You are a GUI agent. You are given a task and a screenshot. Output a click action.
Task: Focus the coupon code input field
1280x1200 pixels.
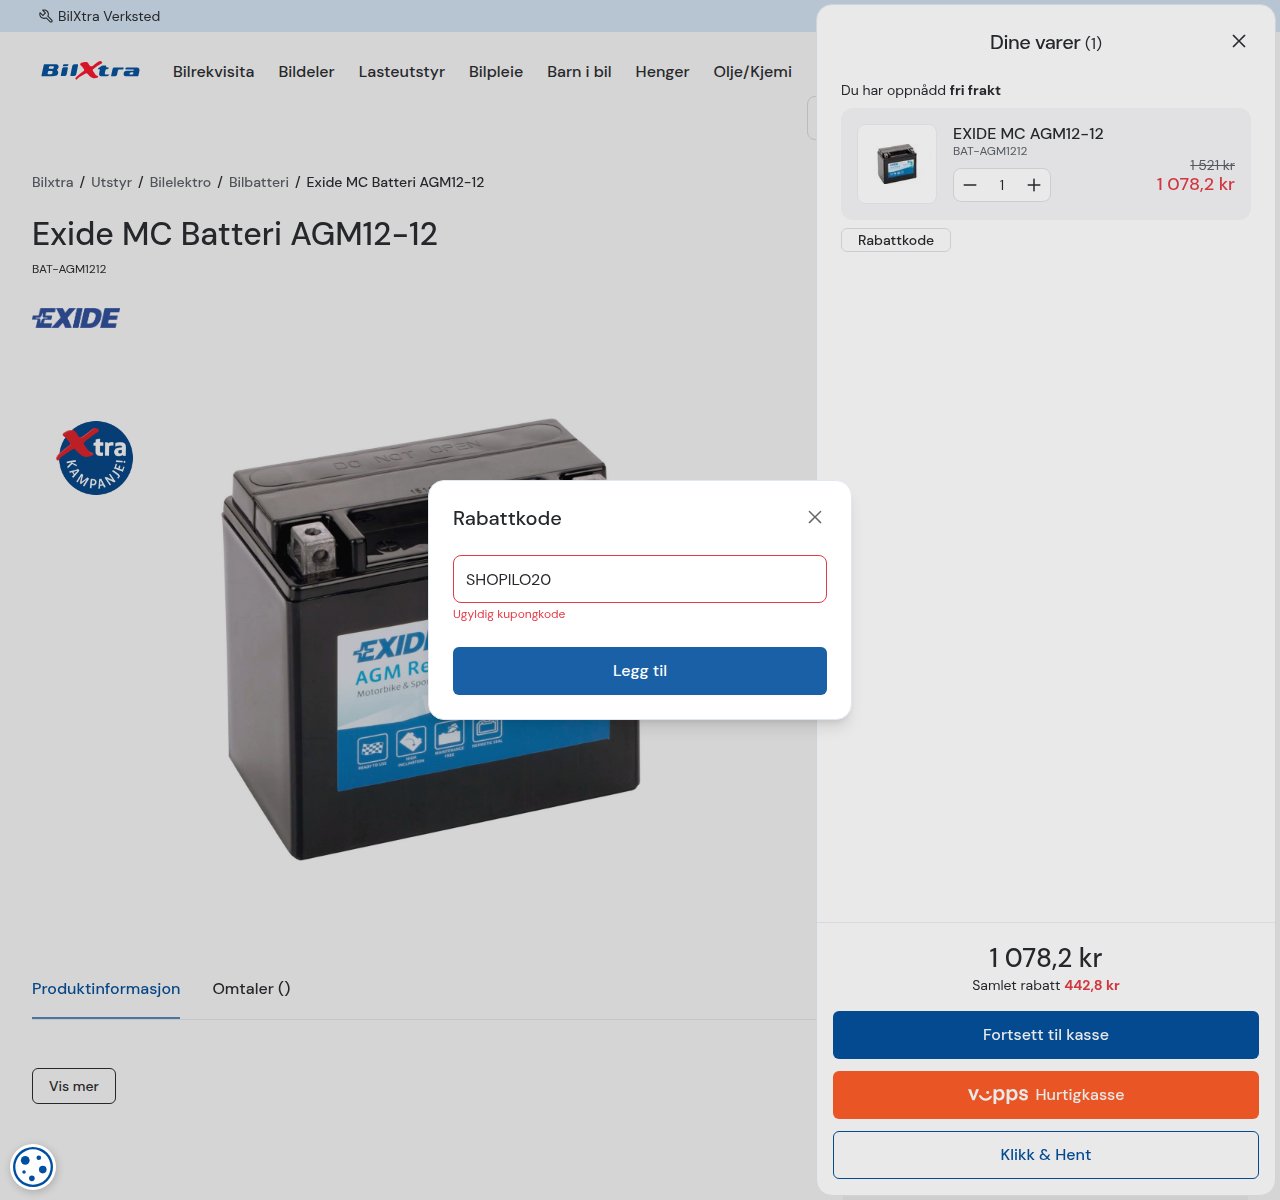[640, 579]
